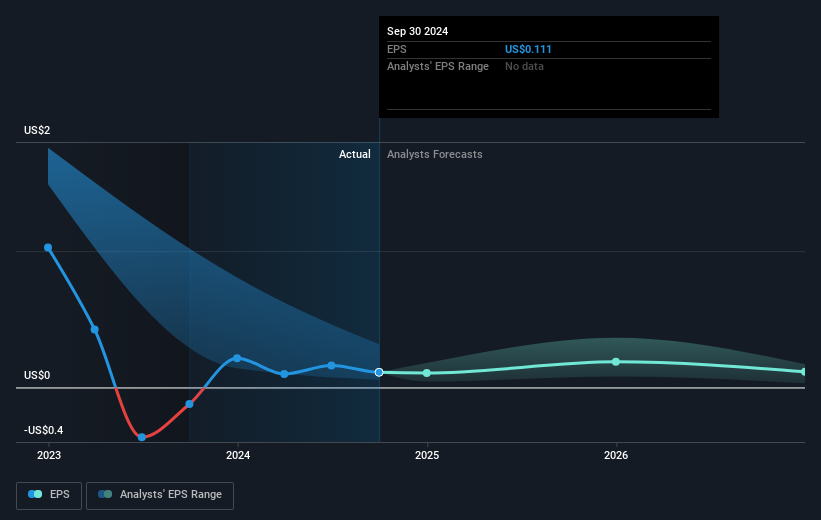The image size is (821, 520).
Task: Click the No data text in tooltip
Action: 524,67
